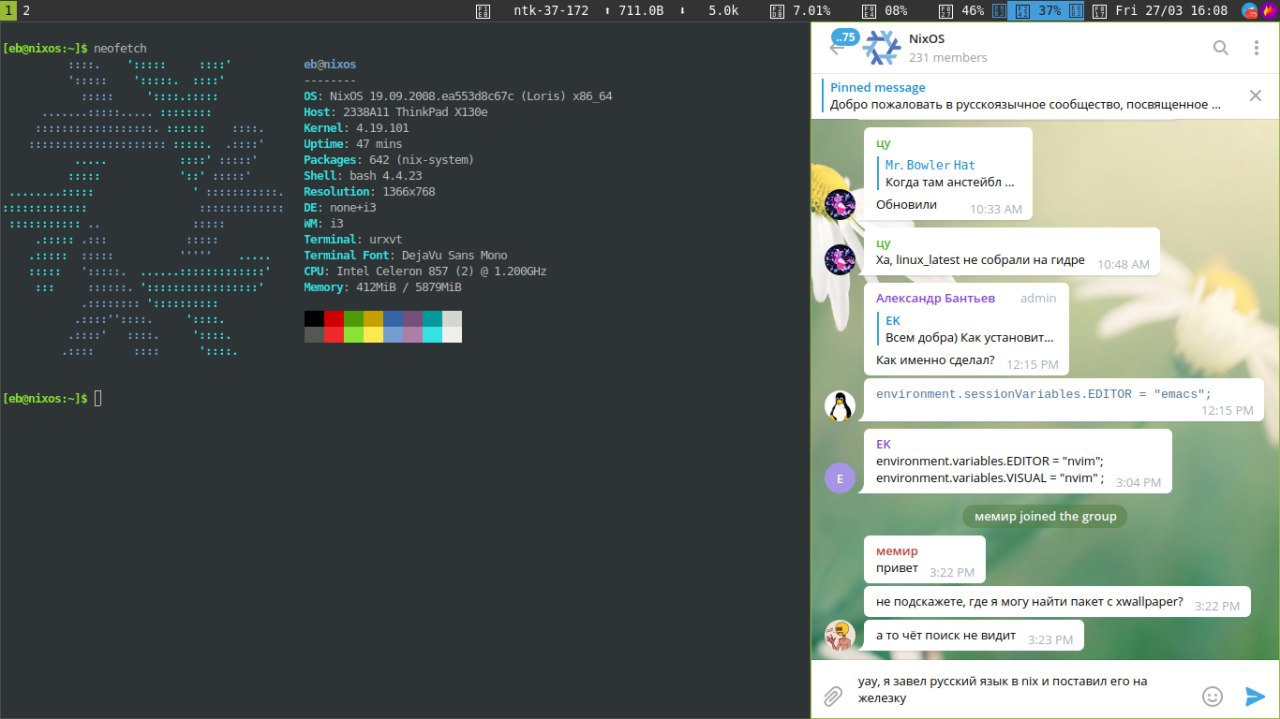Click the Packages 642 line

point(389,160)
